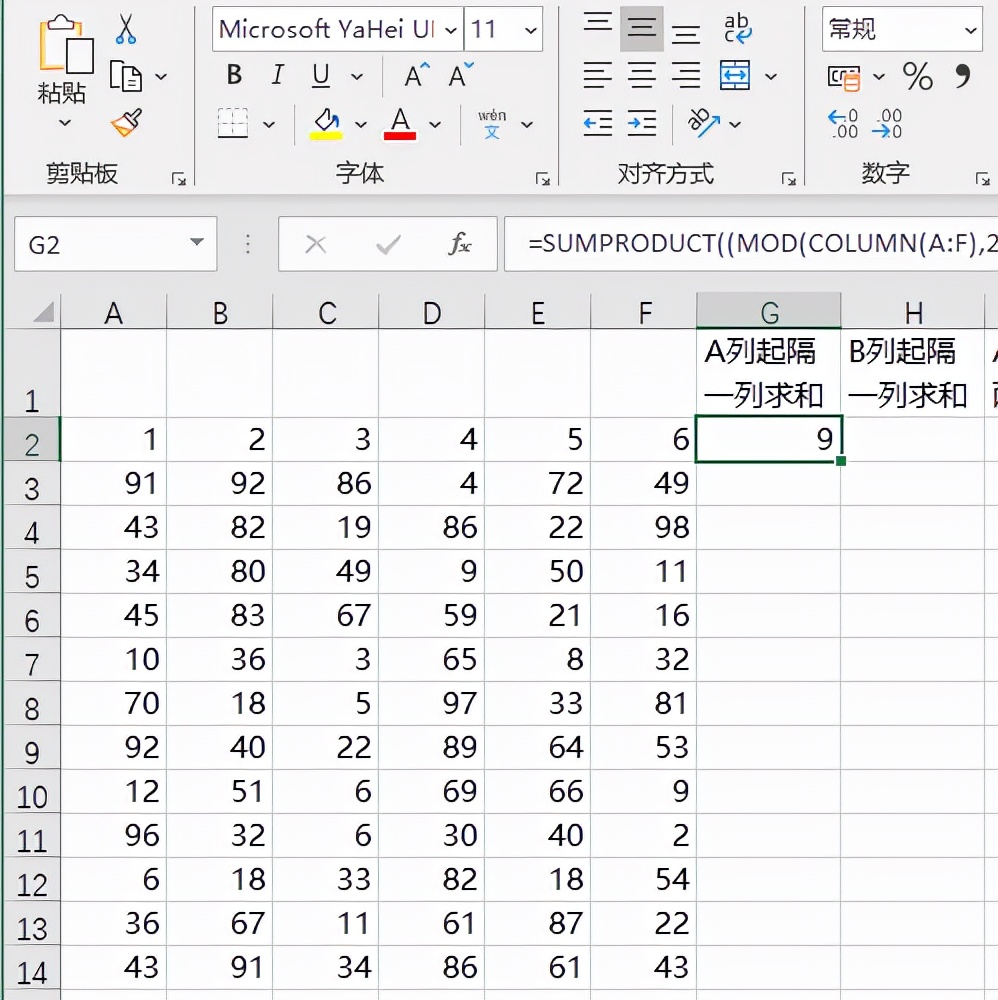Screen dimensions: 998x1000
Task: Click the Select All corner triangle
Action: [44, 312]
